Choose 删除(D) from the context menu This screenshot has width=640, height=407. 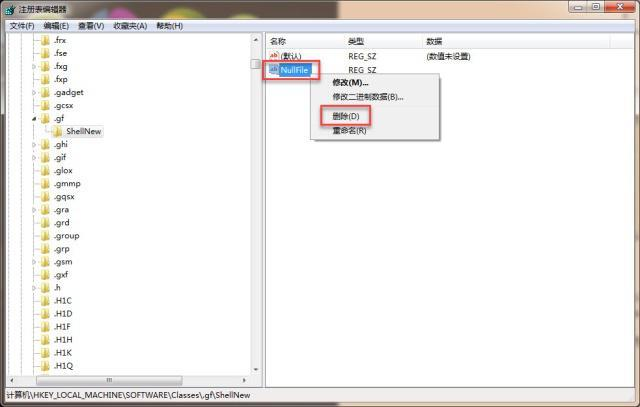[x=346, y=116]
